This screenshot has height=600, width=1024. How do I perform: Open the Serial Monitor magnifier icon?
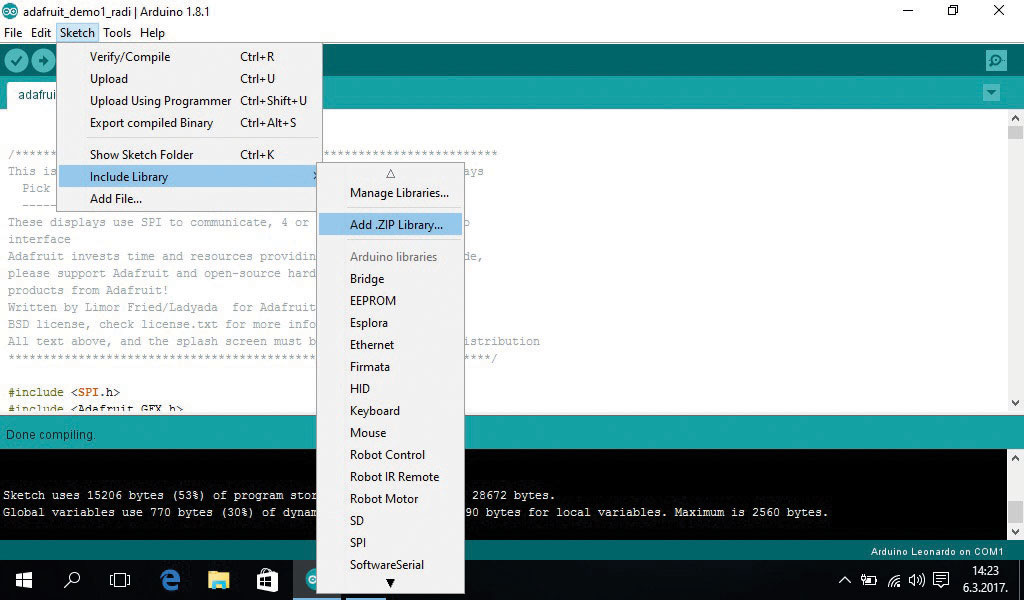point(995,61)
